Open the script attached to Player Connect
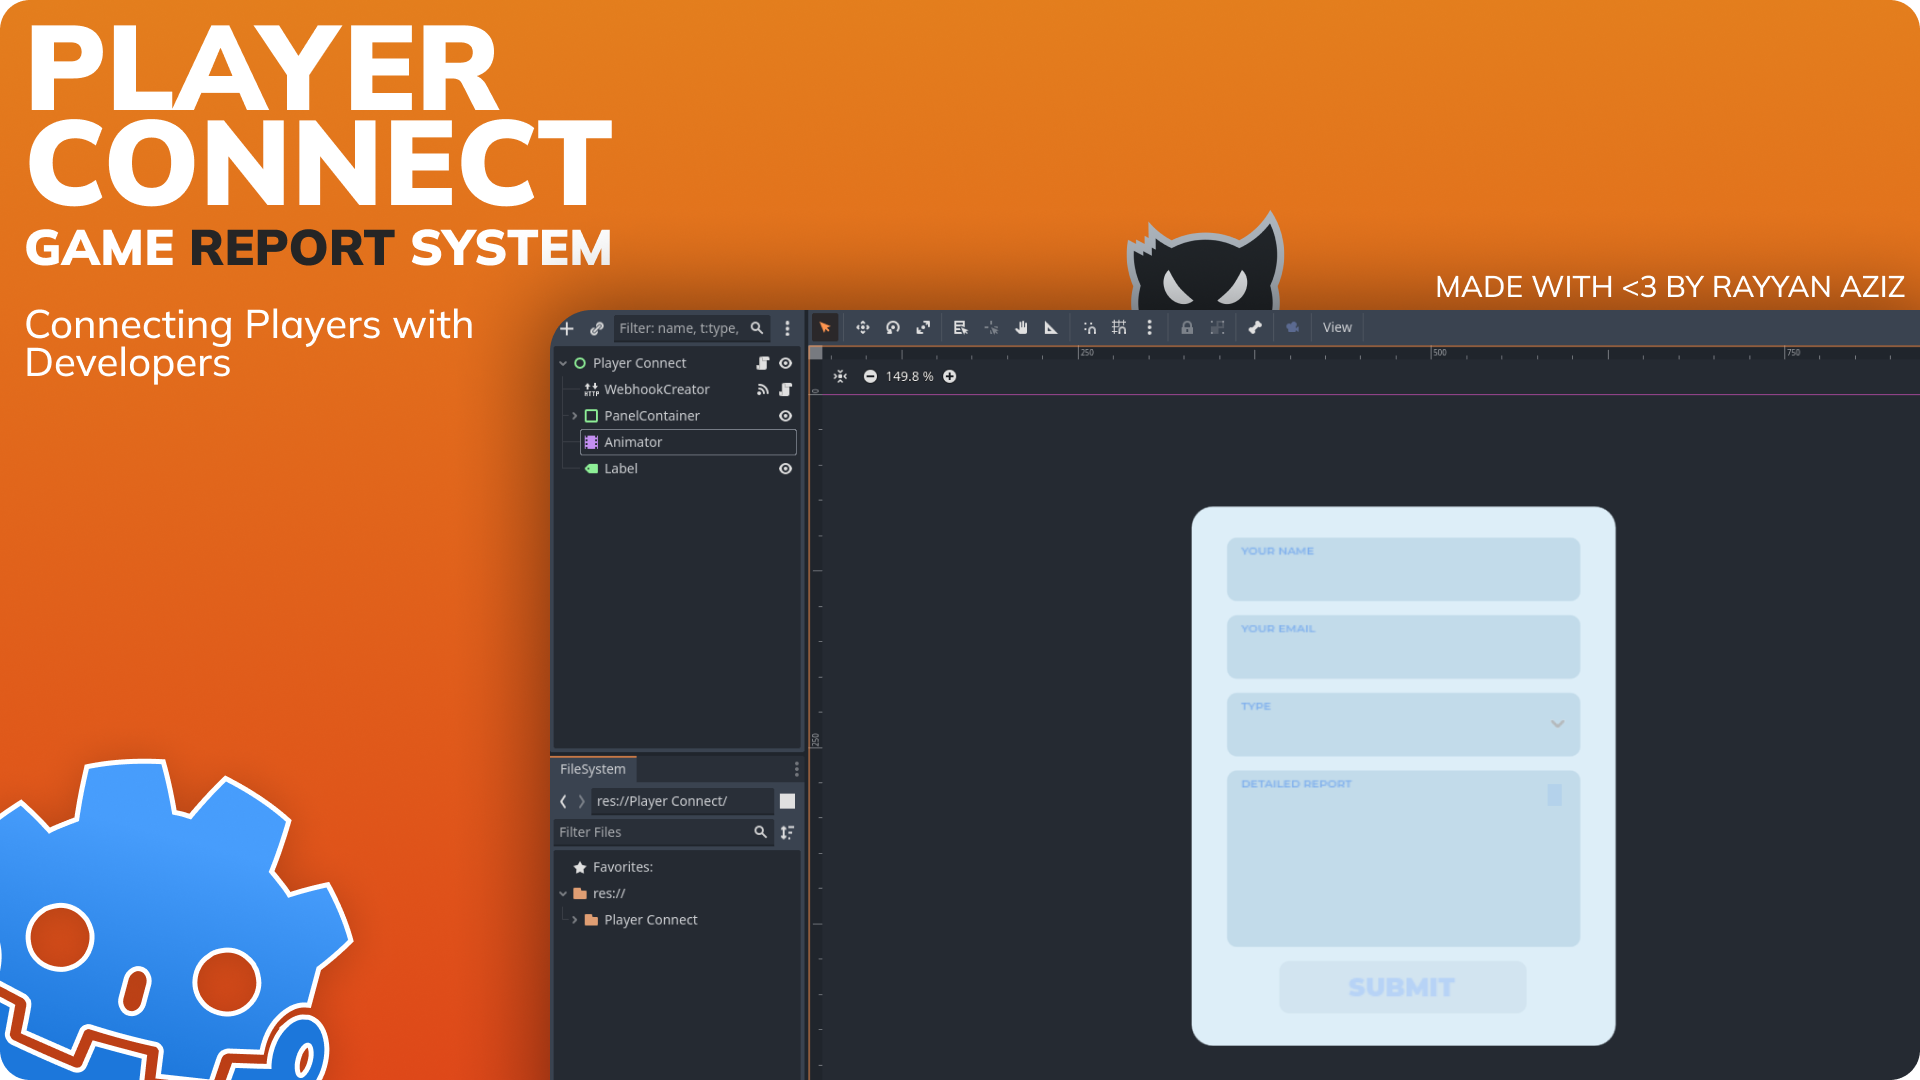 click(x=762, y=363)
